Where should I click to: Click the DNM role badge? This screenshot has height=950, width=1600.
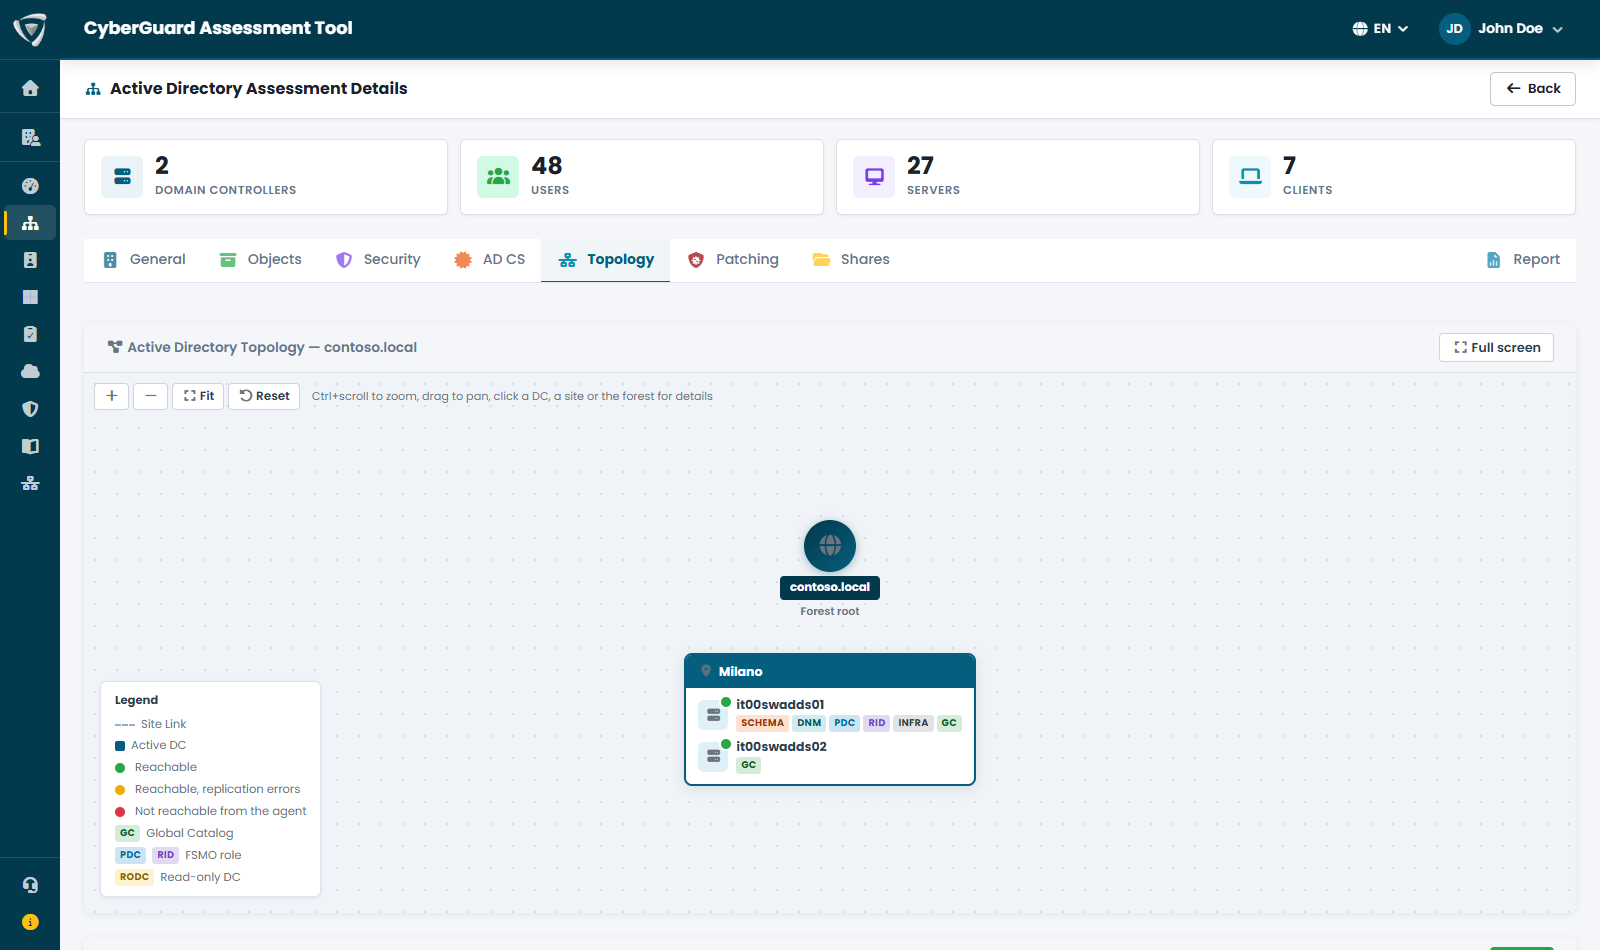809,723
